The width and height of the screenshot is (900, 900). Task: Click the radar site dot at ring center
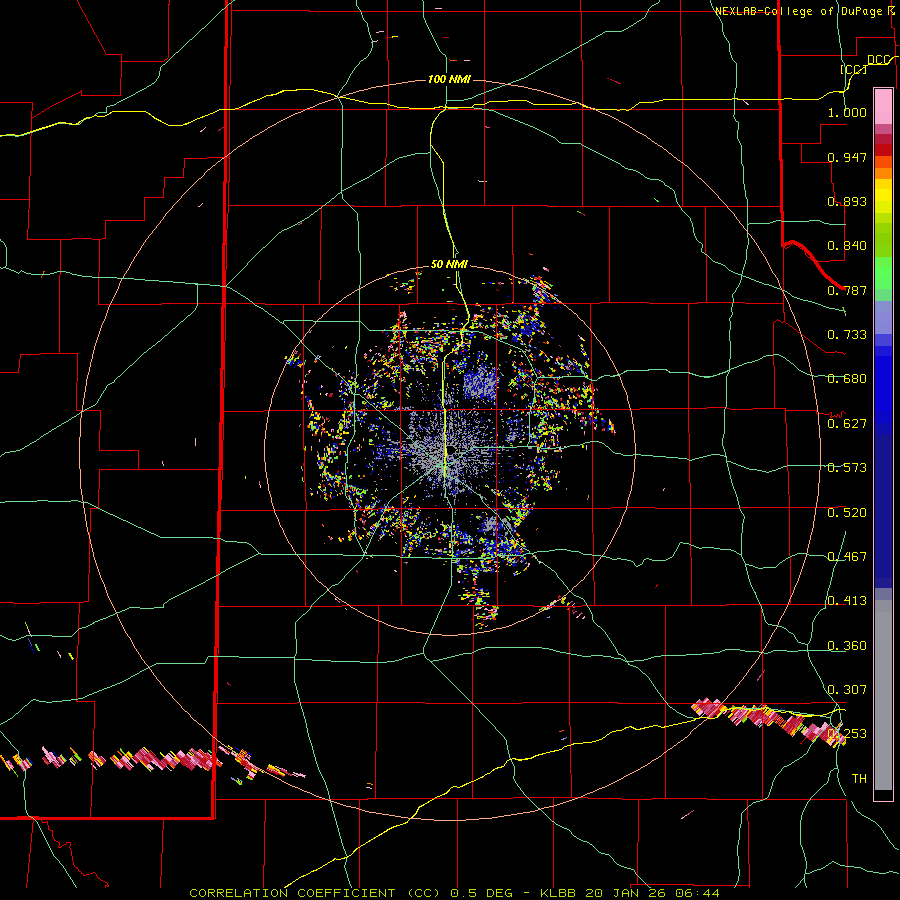pos(450,450)
